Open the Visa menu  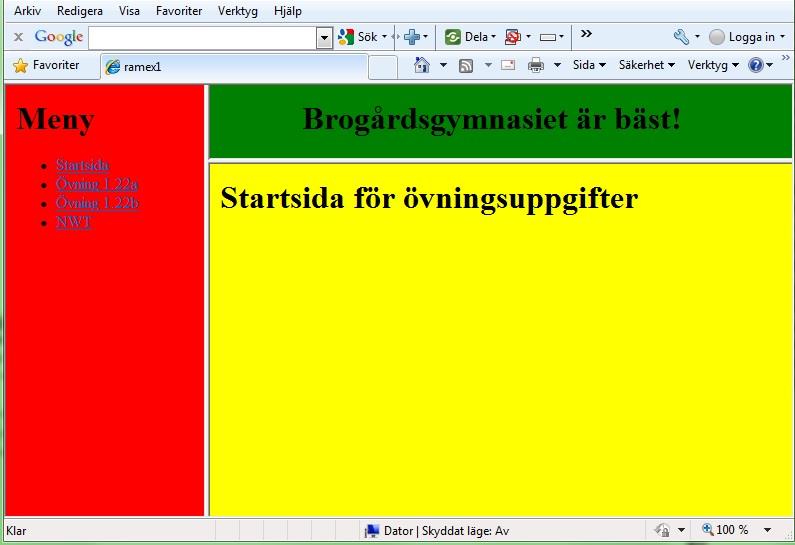(x=129, y=11)
